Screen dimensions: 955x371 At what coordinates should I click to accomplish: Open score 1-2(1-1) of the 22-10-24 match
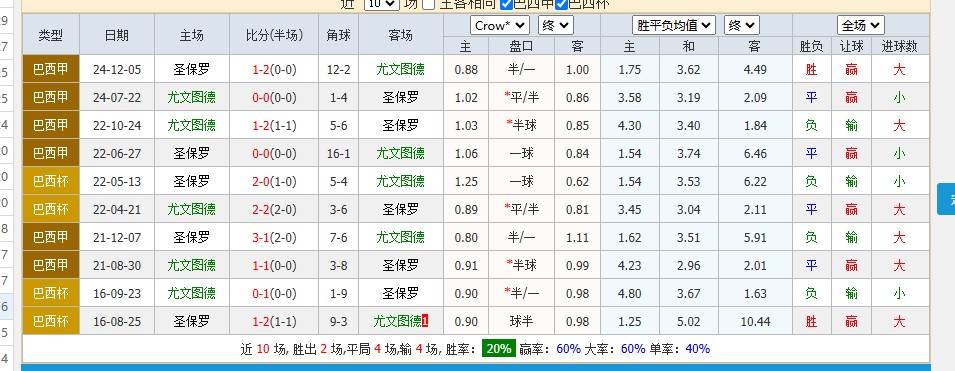pos(274,125)
